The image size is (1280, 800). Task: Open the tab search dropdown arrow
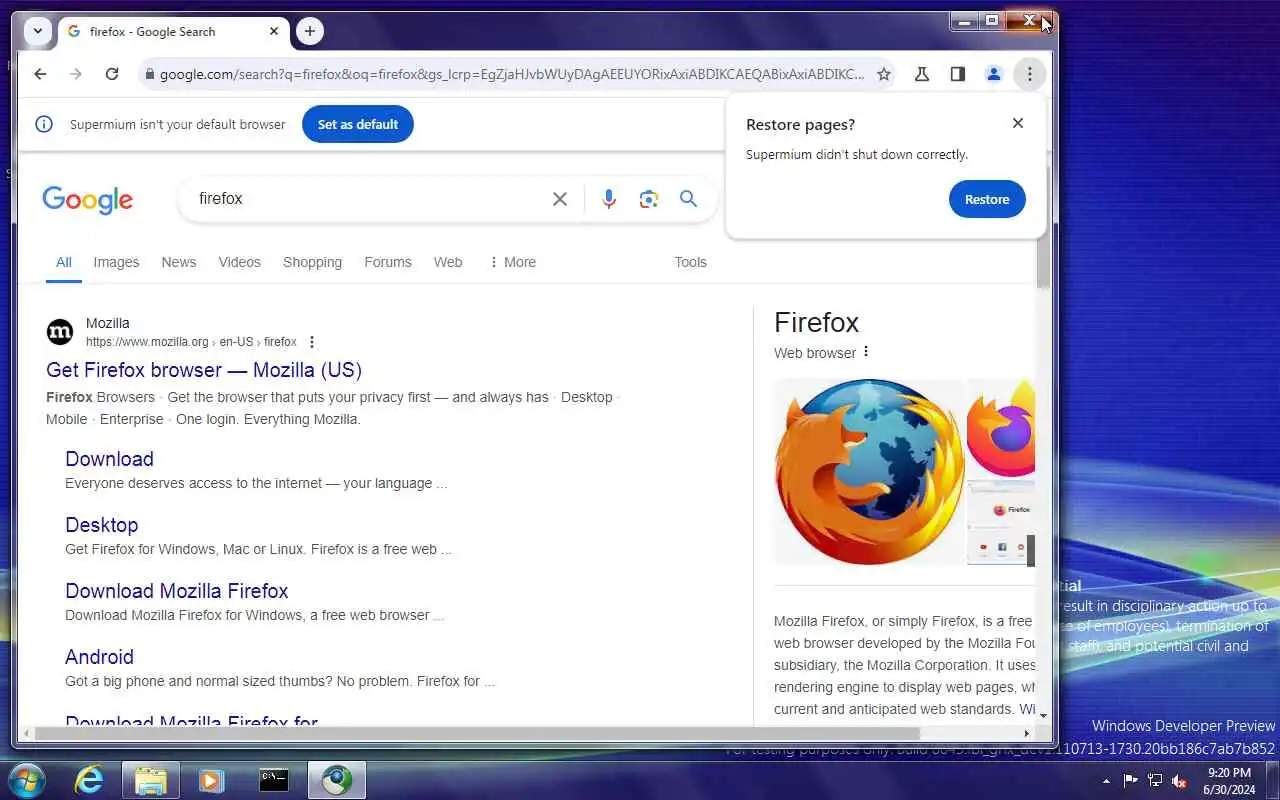click(38, 31)
